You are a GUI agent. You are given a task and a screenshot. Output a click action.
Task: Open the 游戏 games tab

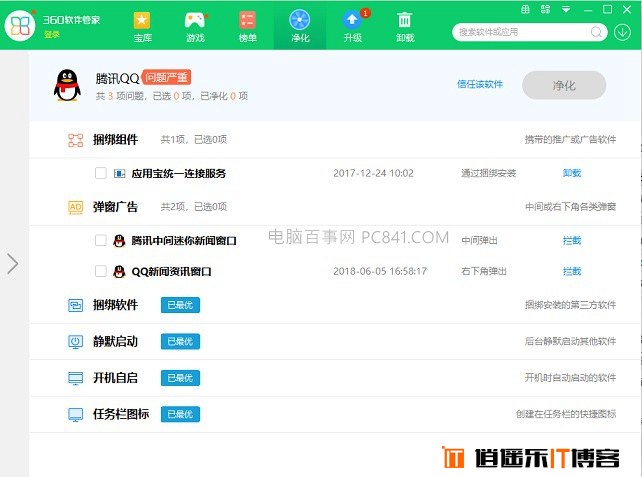click(x=195, y=27)
